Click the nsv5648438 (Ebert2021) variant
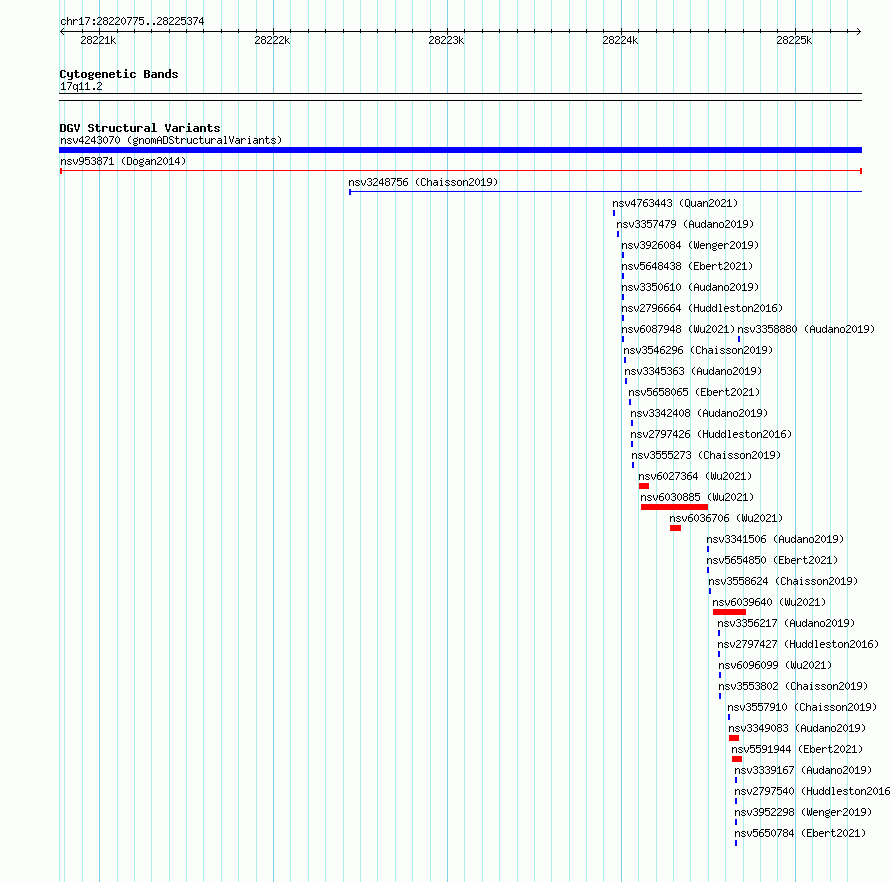Screen dimensions: 890x882 click(x=687, y=266)
